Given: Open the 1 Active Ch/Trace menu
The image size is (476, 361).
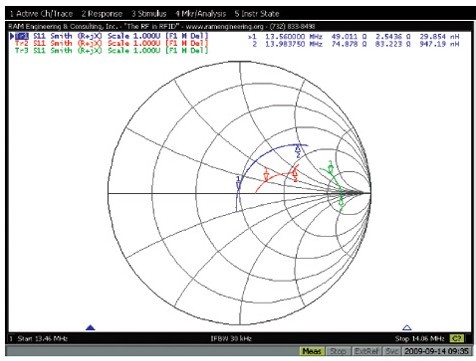Looking at the screenshot, I should (x=41, y=14).
